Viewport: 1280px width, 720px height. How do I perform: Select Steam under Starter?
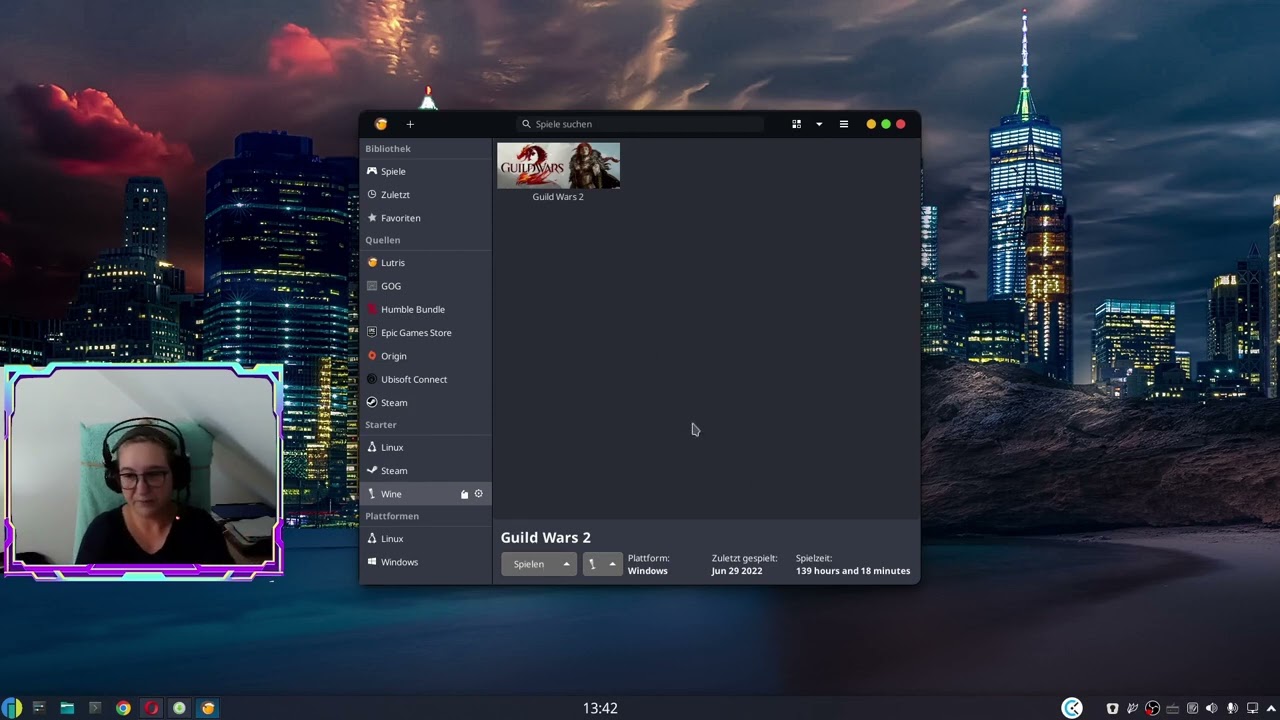coord(426,471)
